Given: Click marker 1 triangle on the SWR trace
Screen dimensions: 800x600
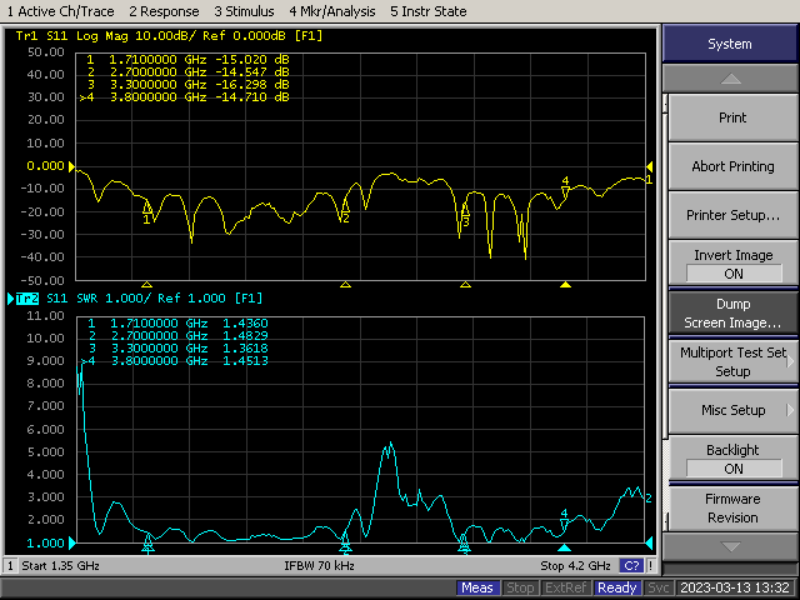Looking at the screenshot, I should 148,543.
